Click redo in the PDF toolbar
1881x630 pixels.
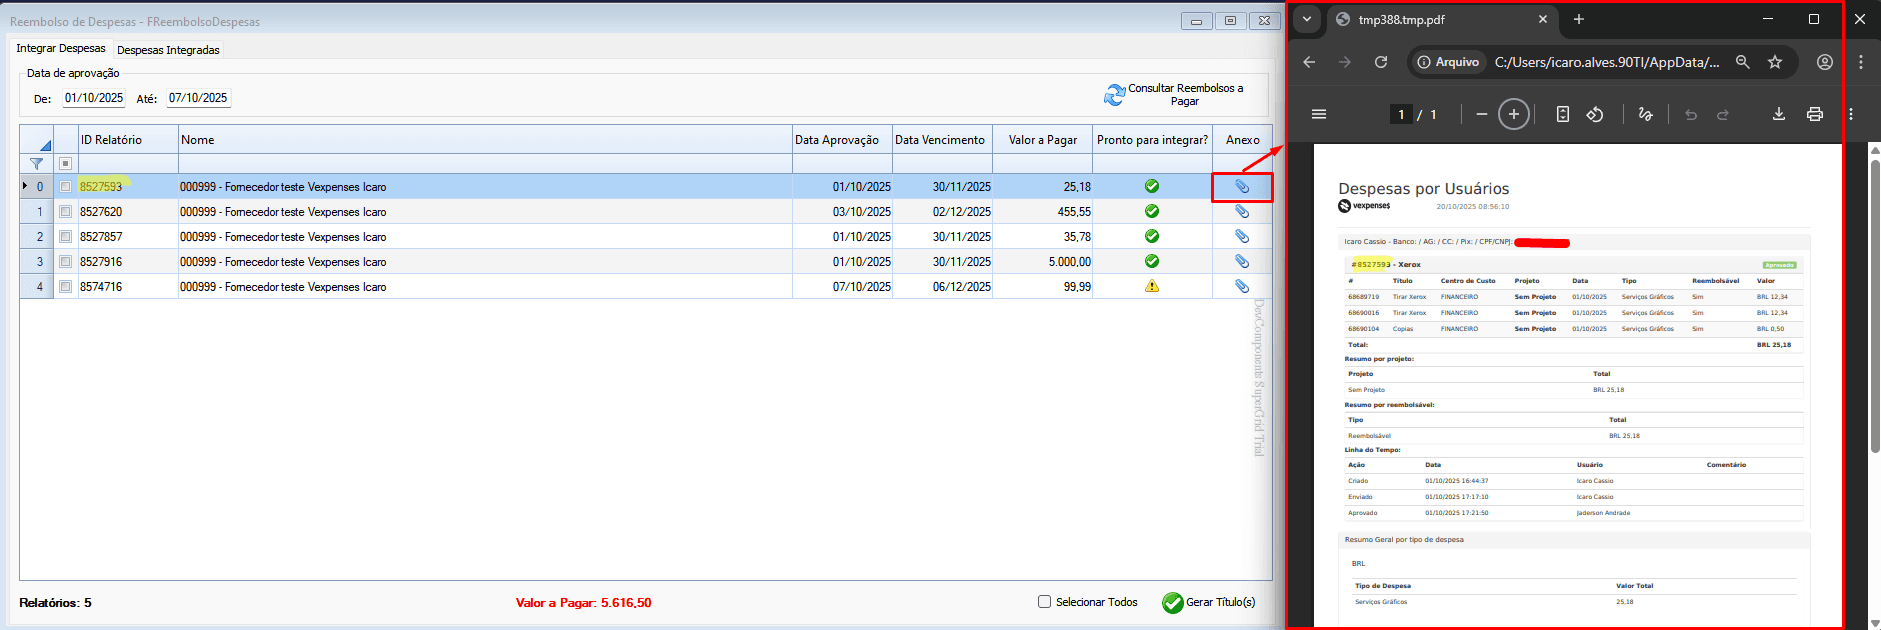point(1723,114)
